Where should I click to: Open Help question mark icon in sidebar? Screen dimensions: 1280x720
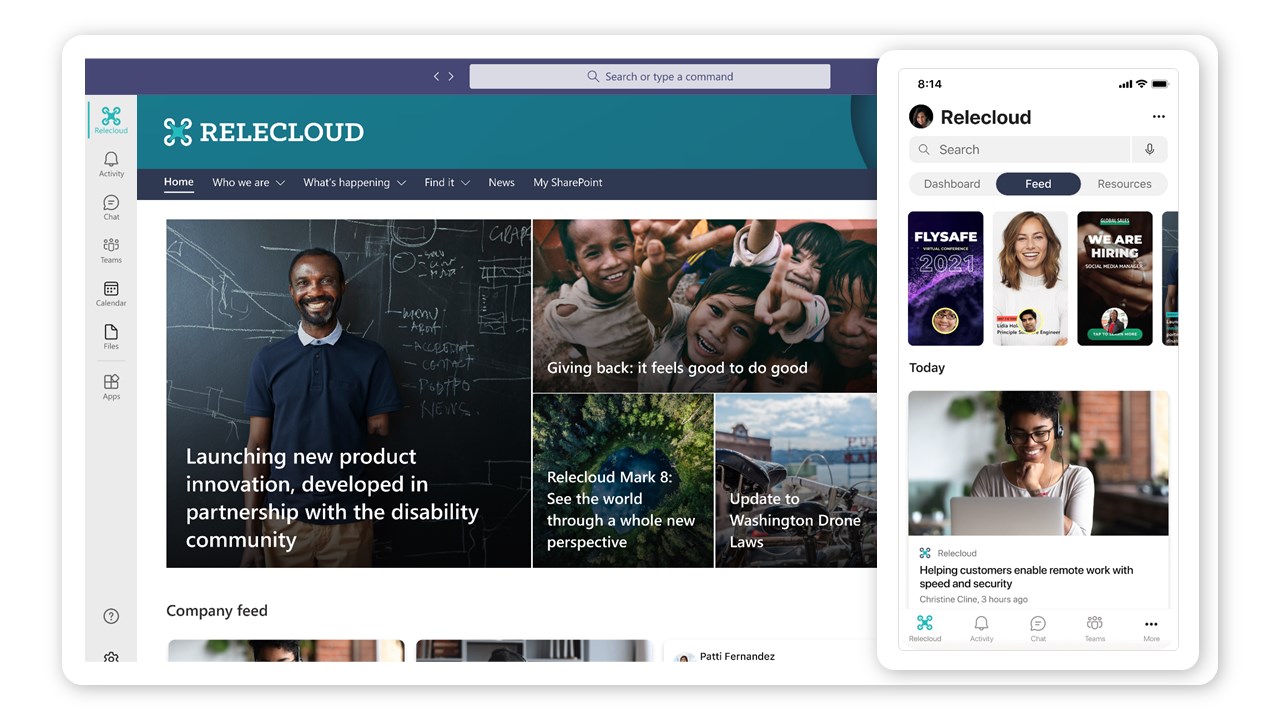(111, 616)
